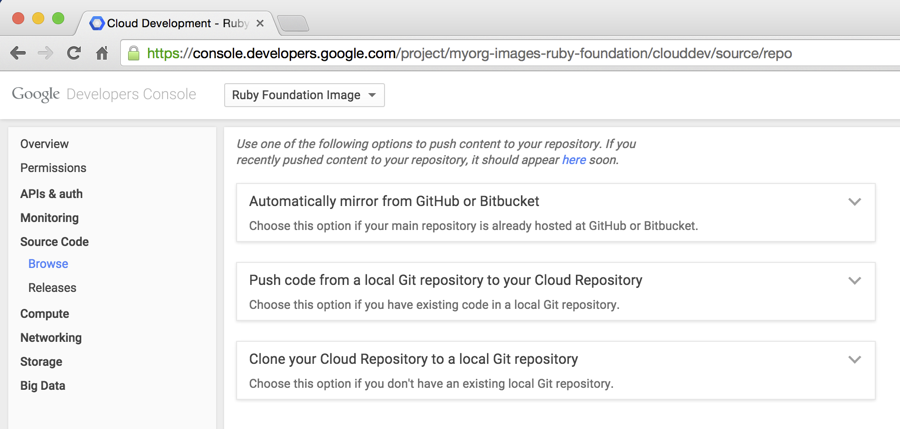
Task: Click the macOS red close window button
Action: (x=18, y=18)
